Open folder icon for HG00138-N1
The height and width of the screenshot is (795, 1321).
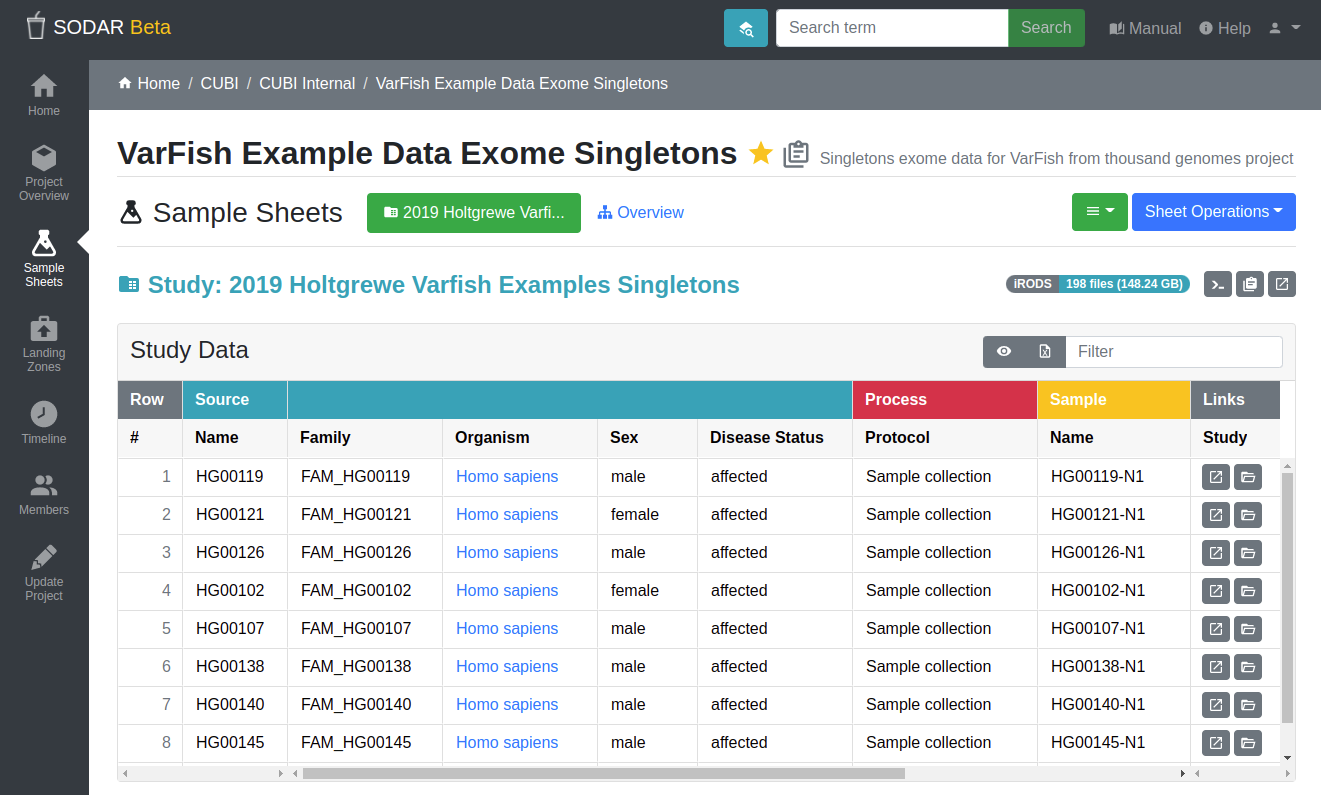tap(1248, 667)
